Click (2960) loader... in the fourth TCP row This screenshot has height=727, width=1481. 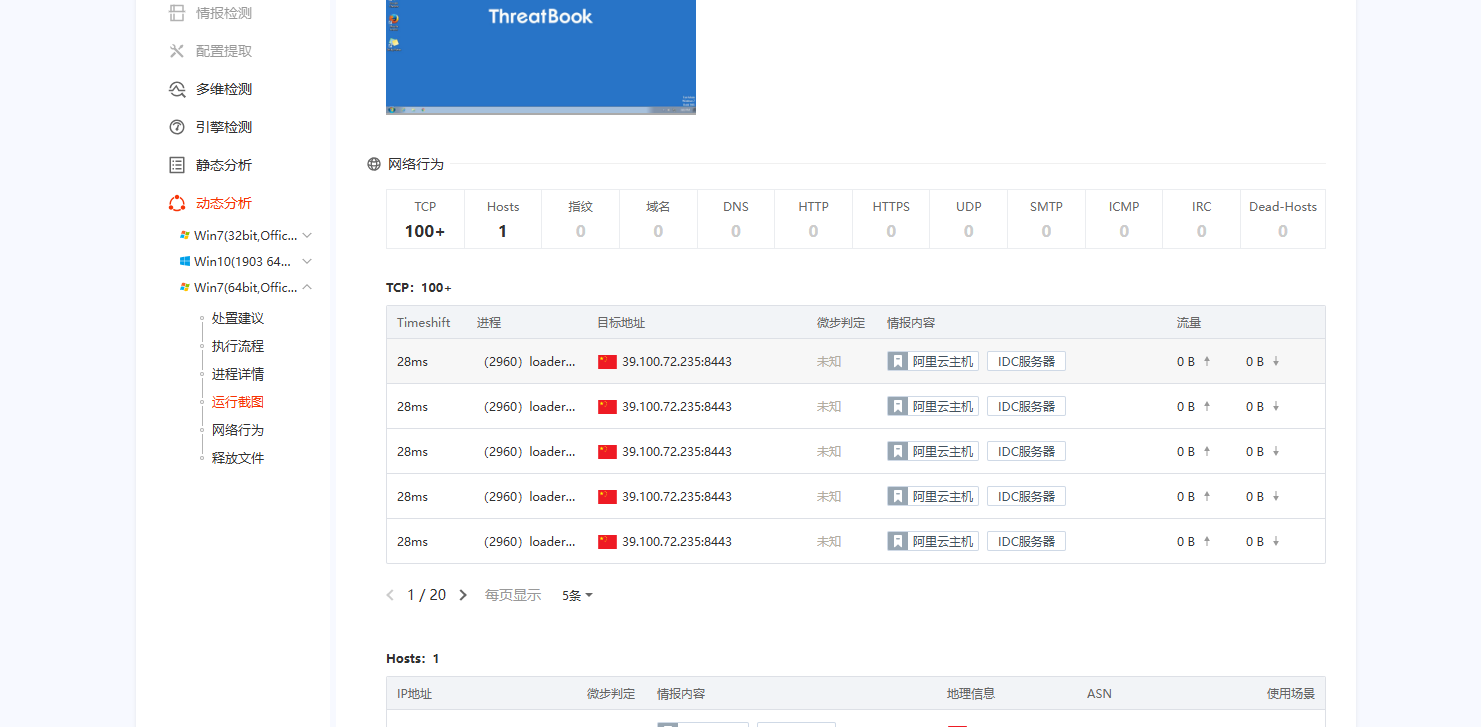[x=529, y=496]
